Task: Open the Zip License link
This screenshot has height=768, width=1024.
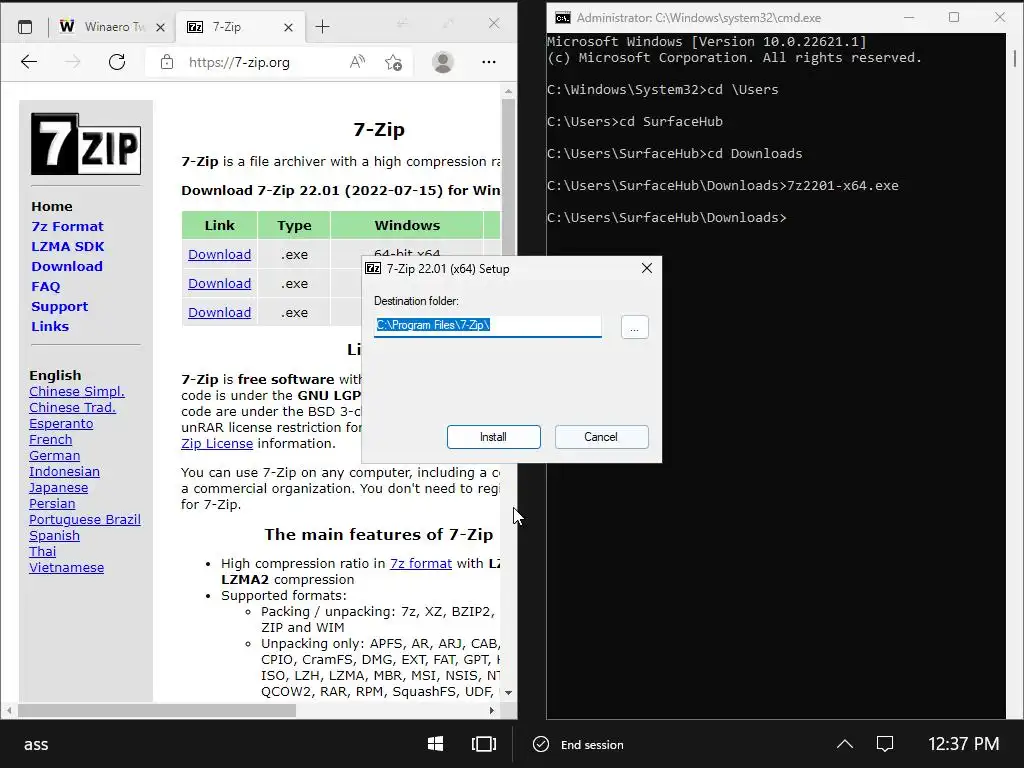Action: point(217,443)
